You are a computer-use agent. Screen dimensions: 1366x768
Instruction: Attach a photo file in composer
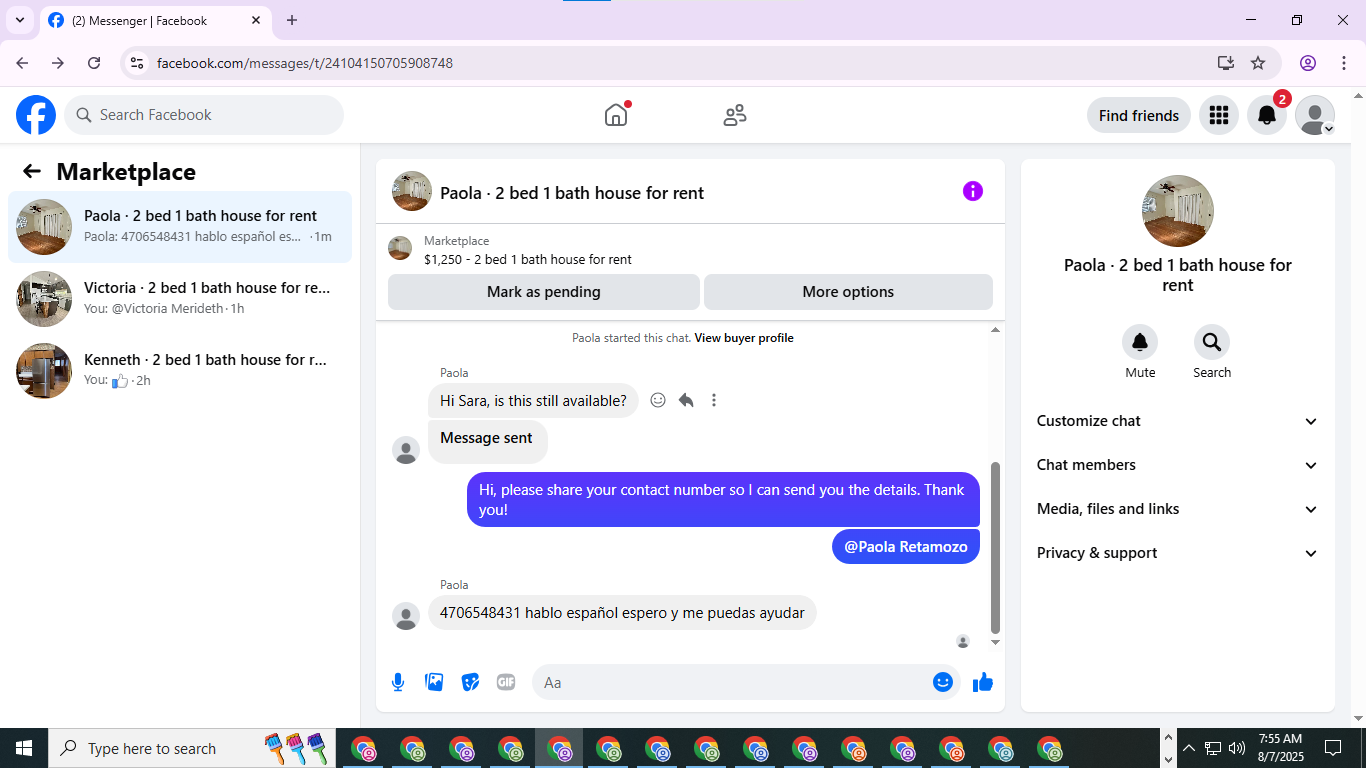[434, 682]
